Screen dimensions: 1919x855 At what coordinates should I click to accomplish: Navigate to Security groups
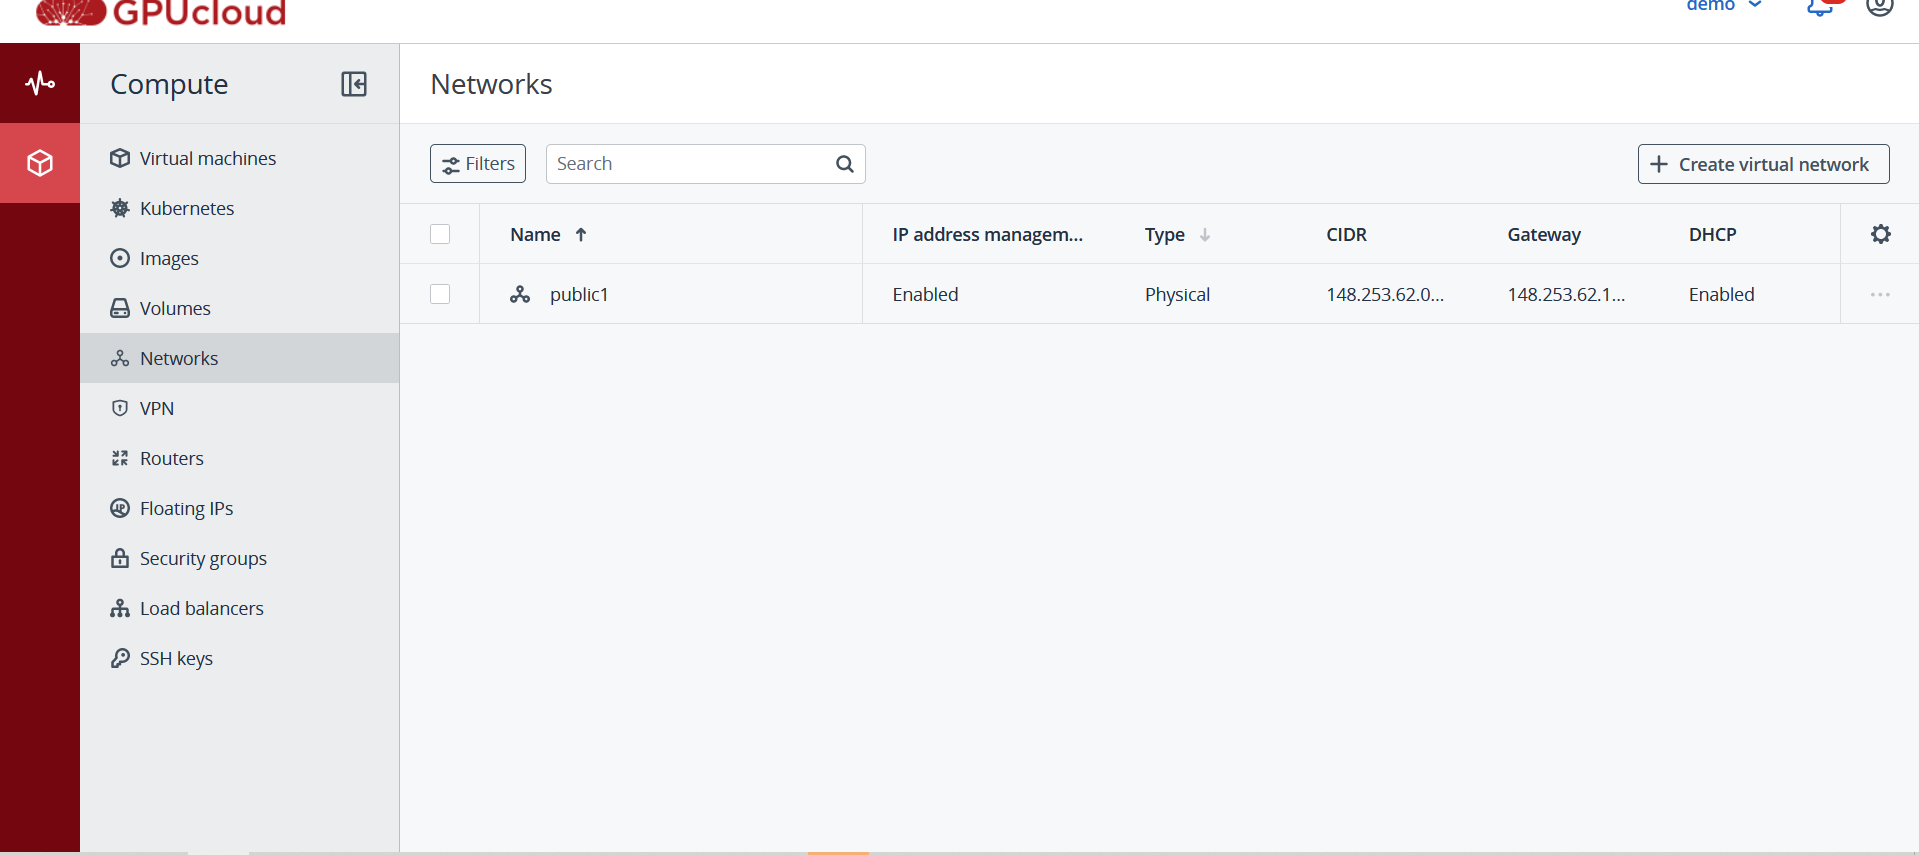[240, 558]
